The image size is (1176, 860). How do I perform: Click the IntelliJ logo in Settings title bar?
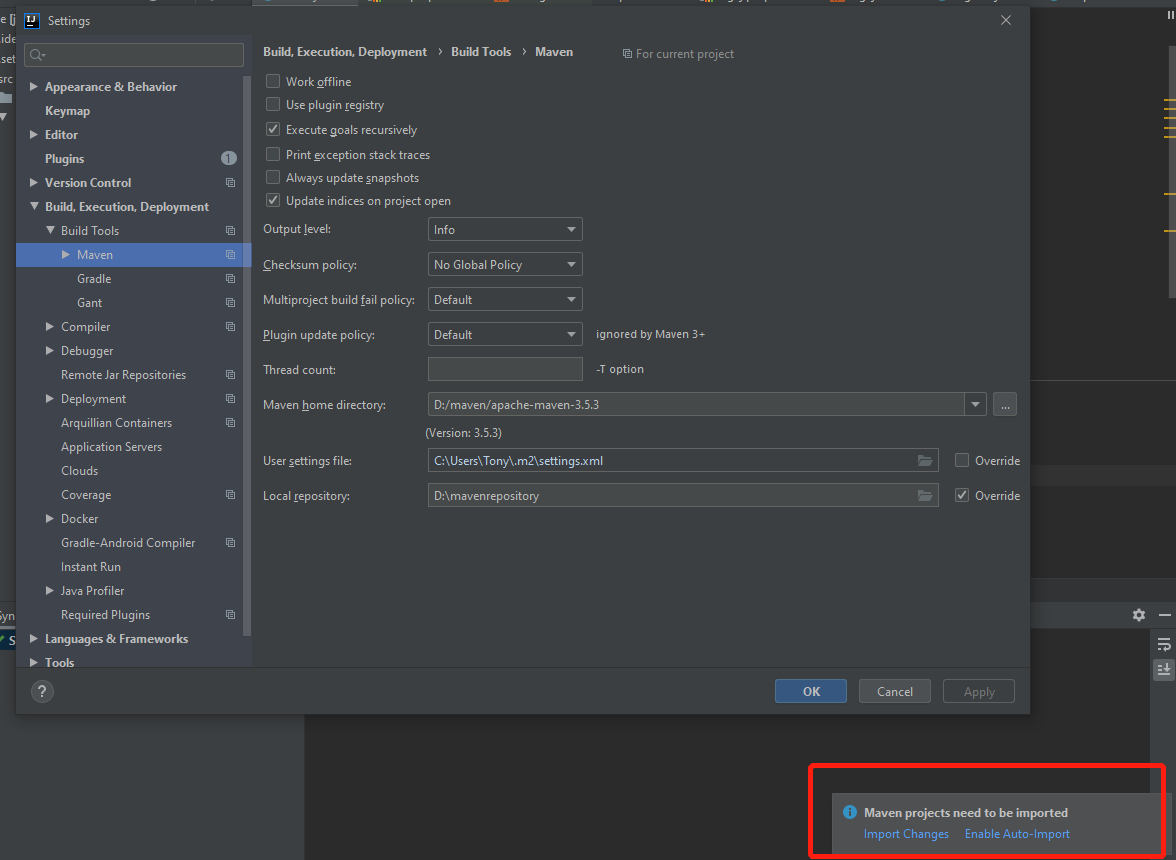pyautogui.click(x=32, y=20)
